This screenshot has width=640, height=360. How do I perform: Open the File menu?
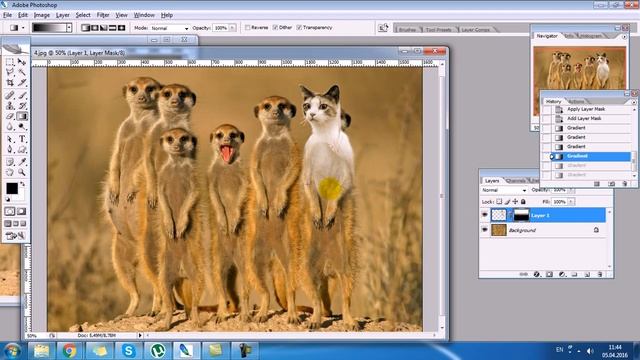click(7, 15)
